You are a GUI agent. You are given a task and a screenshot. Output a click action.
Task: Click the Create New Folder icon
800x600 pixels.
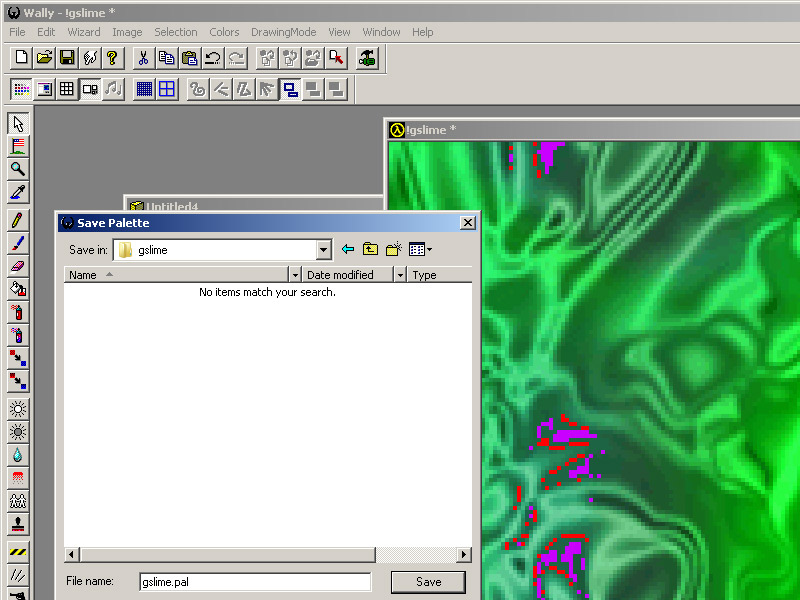[x=393, y=249]
